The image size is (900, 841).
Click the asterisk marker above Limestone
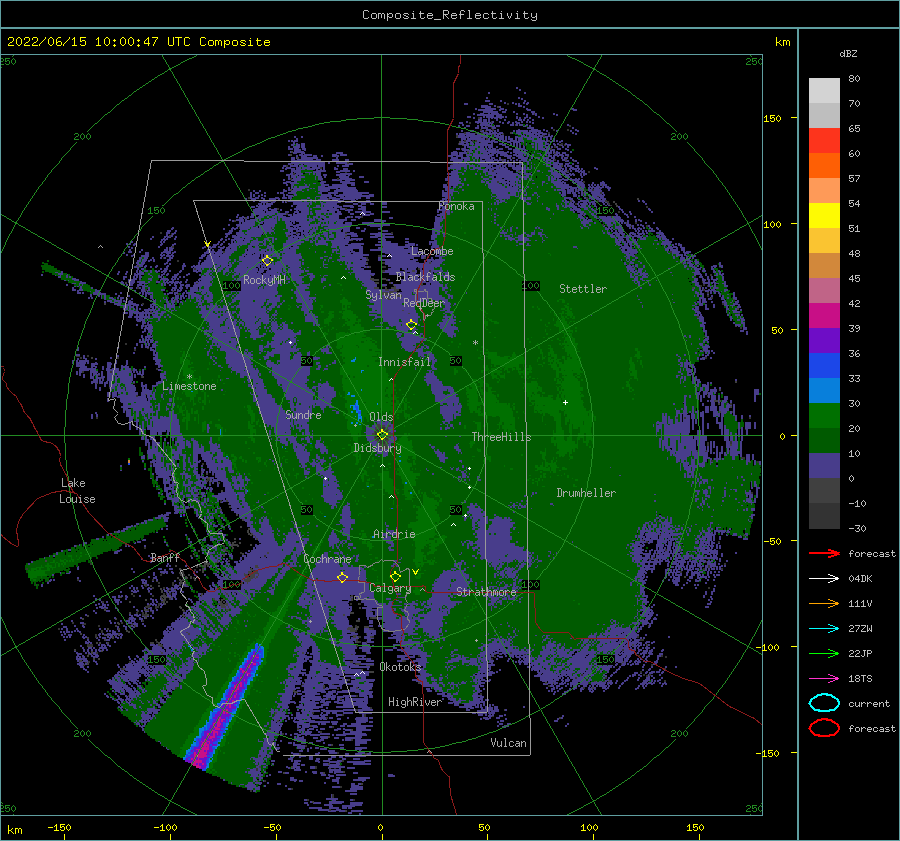(189, 377)
